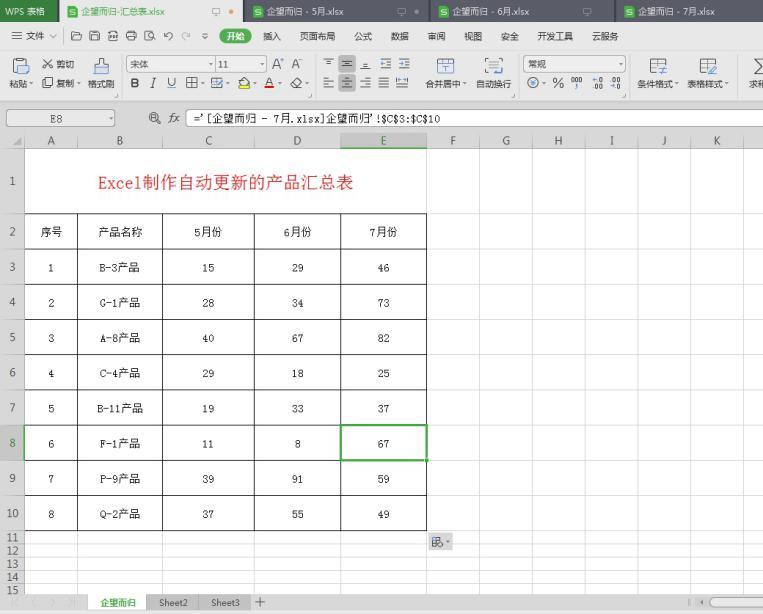The height and width of the screenshot is (614, 763).
Task: Expand the Merge and Center arrow
Action: click(x=465, y=84)
